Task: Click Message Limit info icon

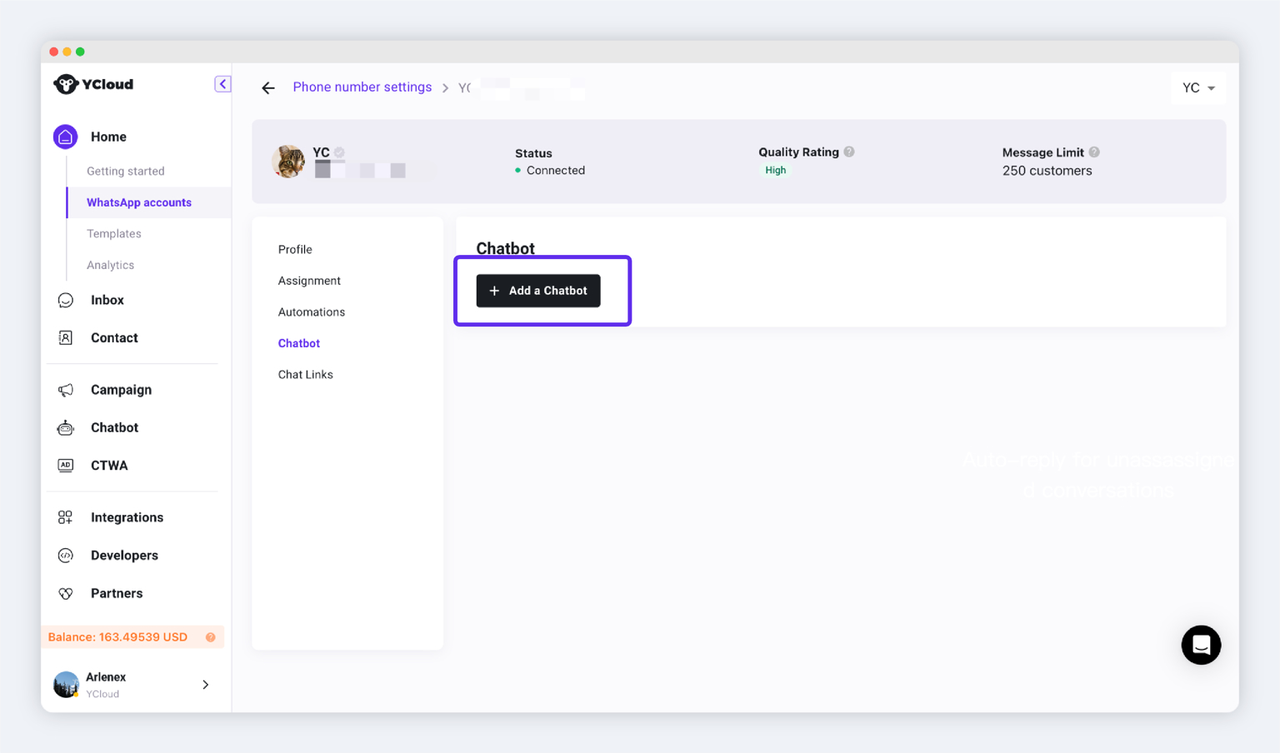Action: [x=1094, y=152]
